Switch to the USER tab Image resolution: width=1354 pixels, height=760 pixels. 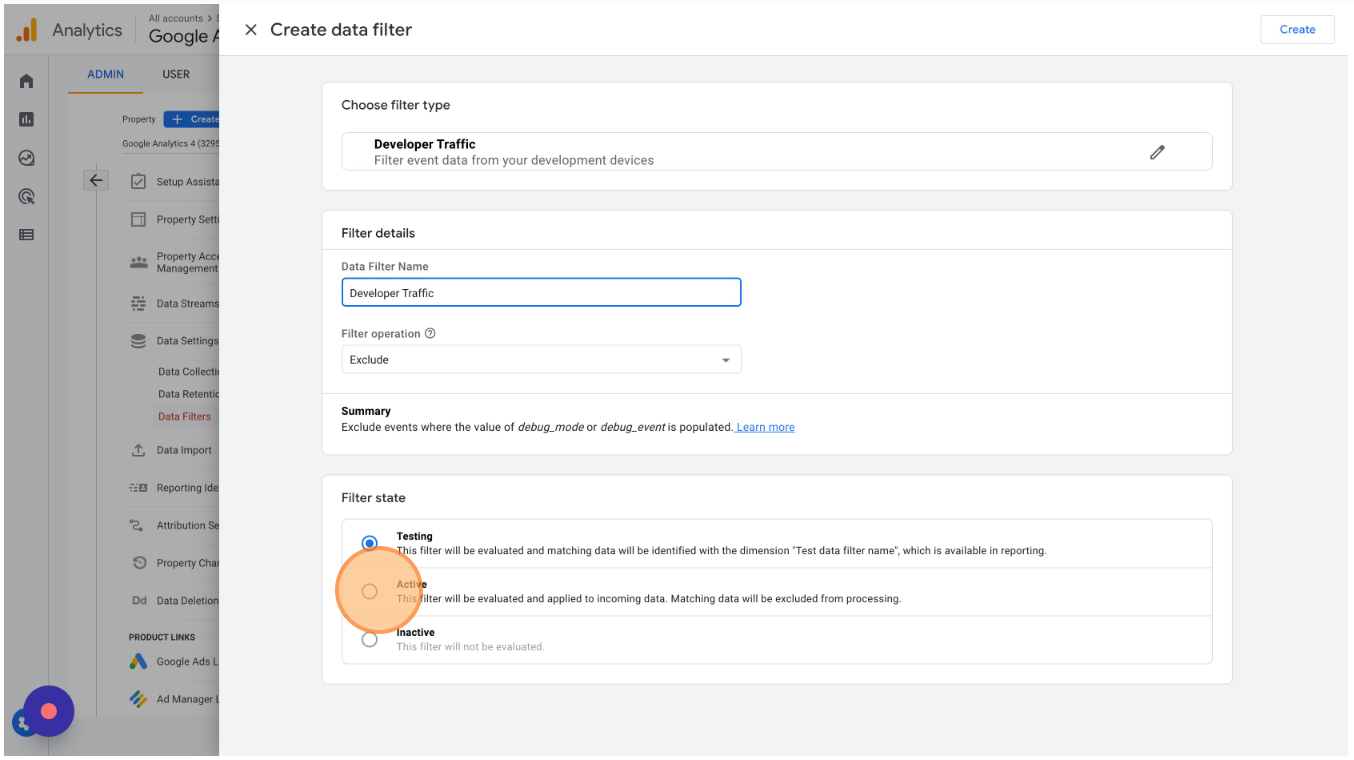176,74
